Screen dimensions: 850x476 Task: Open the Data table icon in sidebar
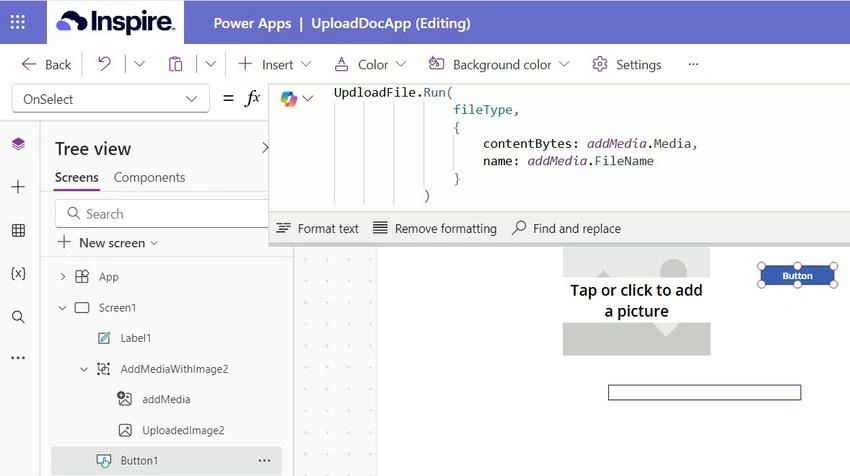point(18,230)
